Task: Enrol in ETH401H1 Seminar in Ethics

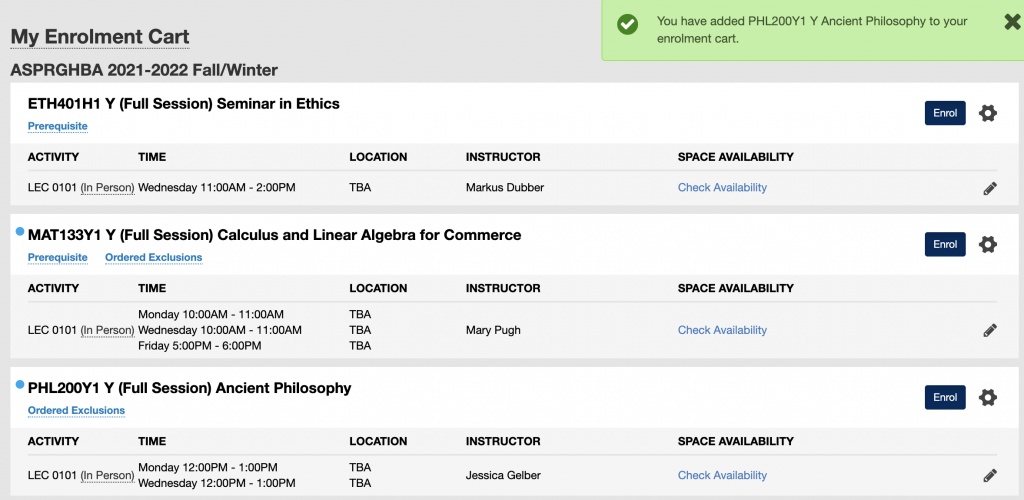Action: point(945,113)
